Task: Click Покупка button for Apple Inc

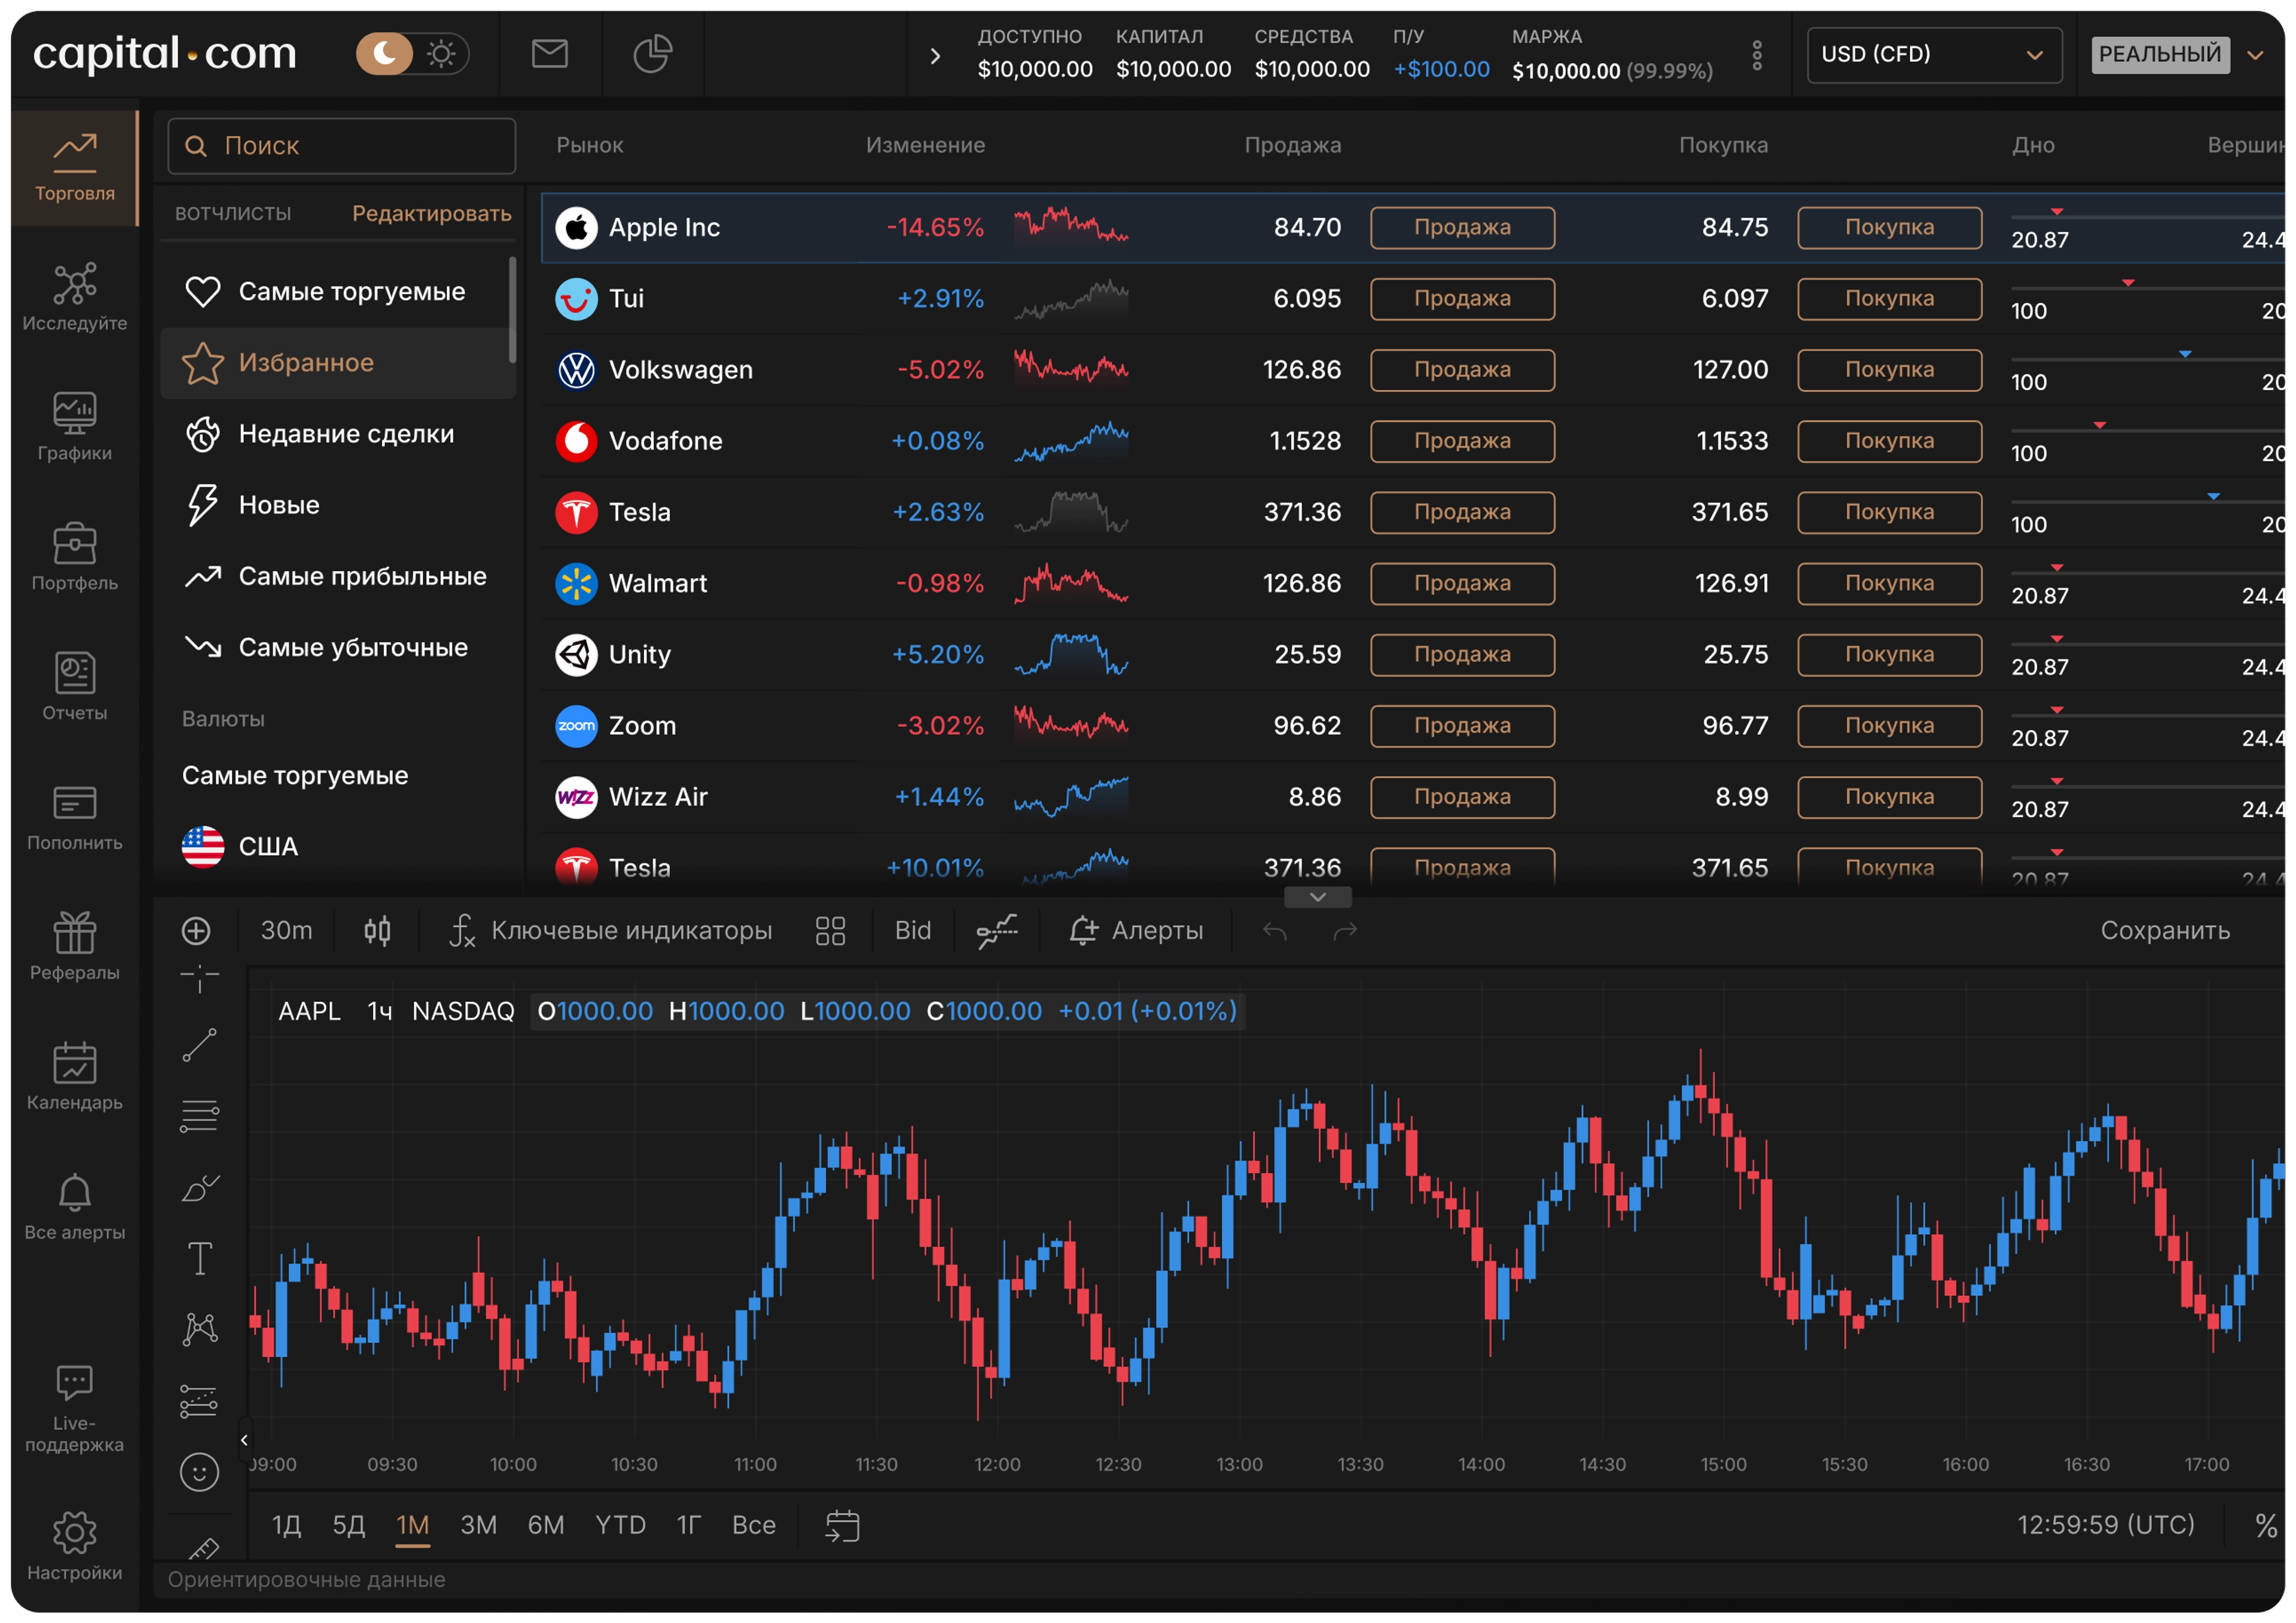Action: coord(1889,228)
